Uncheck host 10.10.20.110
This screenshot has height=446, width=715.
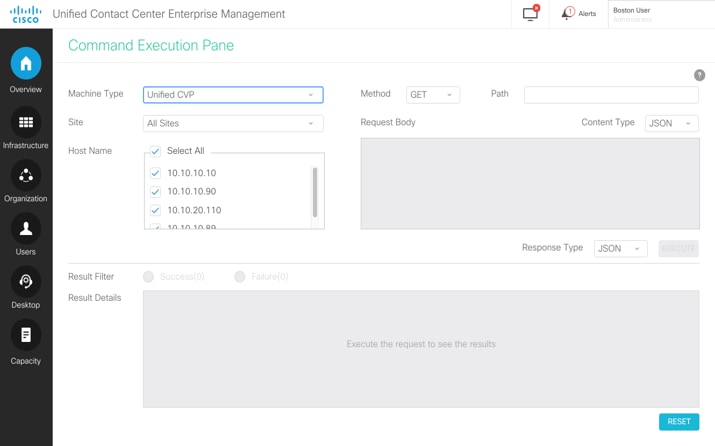click(x=155, y=210)
